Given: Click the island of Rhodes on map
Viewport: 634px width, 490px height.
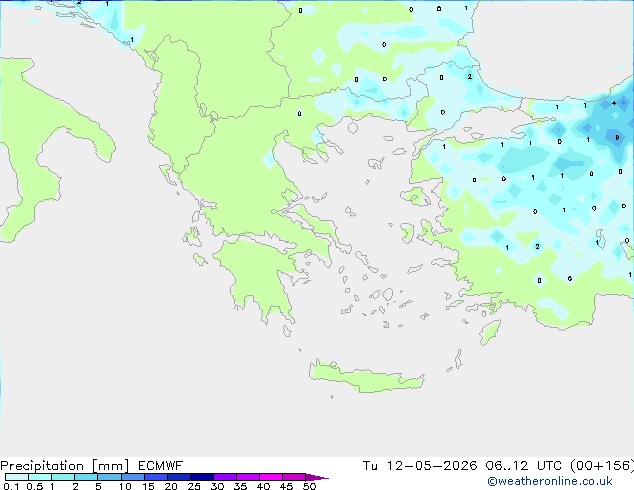Looking at the screenshot, I should tap(490, 332).
